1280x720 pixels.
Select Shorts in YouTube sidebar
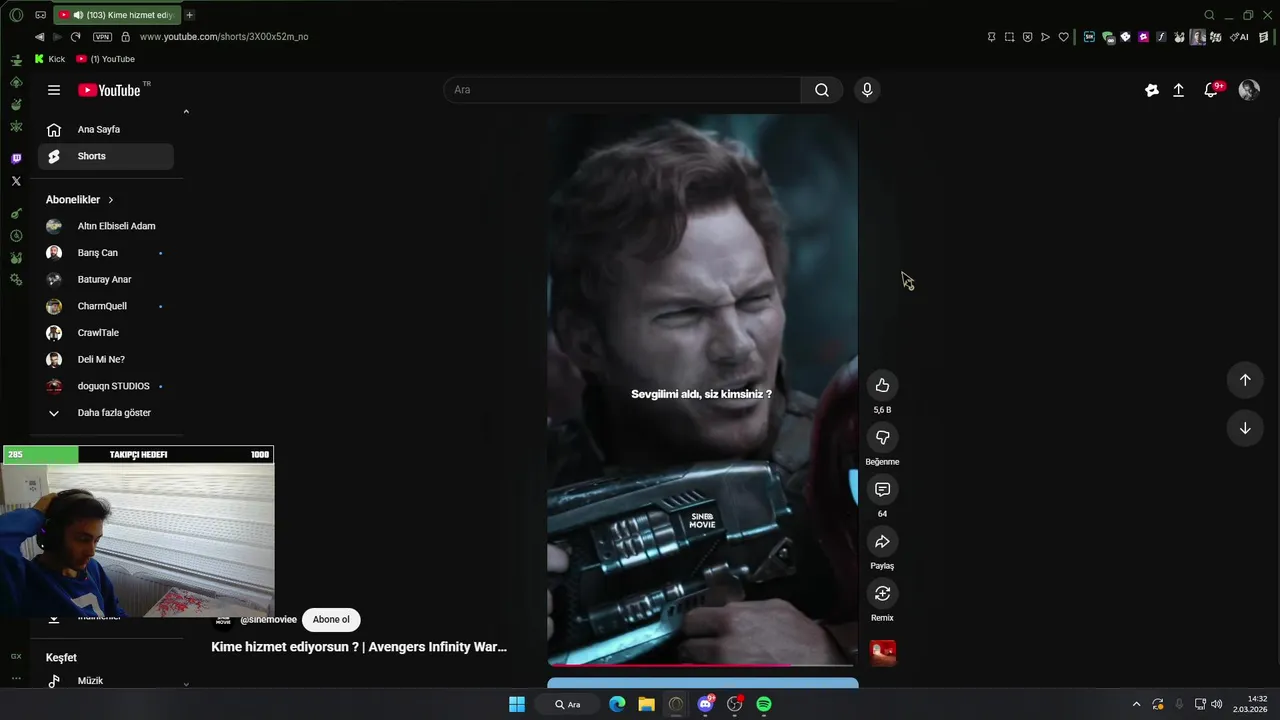[106, 156]
